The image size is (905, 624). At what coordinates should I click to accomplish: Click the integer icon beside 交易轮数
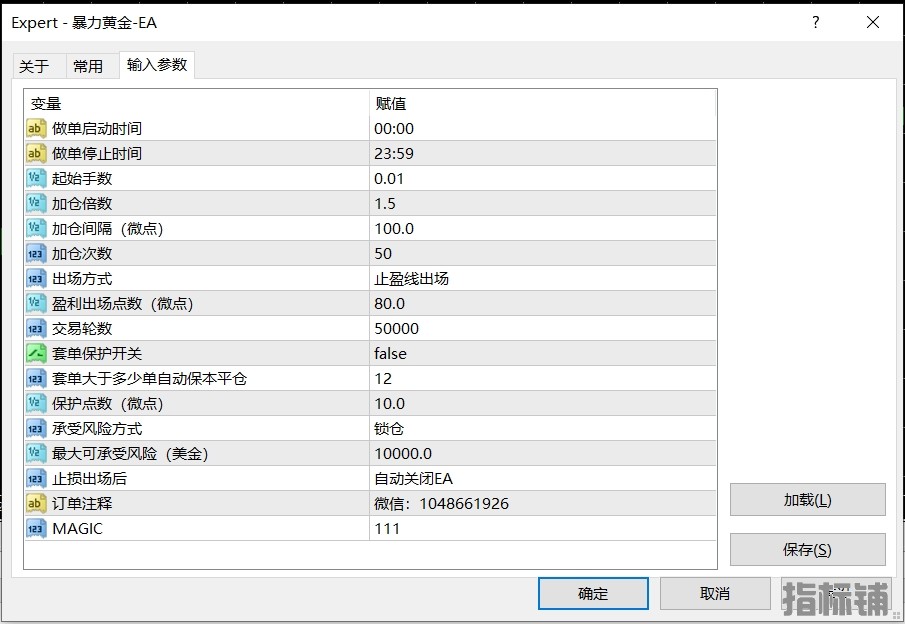pyautogui.click(x=36, y=328)
